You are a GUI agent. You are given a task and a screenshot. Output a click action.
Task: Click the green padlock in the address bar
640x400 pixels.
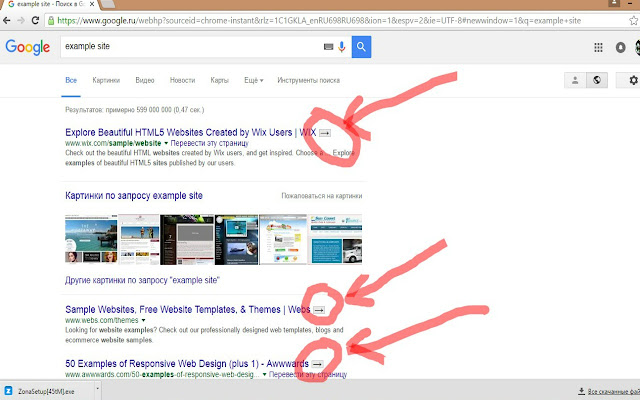click(51, 21)
